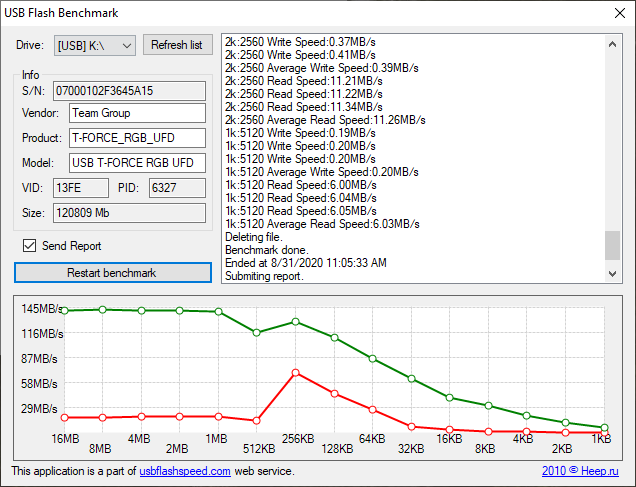This screenshot has width=636, height=487.
Task: Open the usbflashspeed.com link
Action: click(x=185, y=471)
